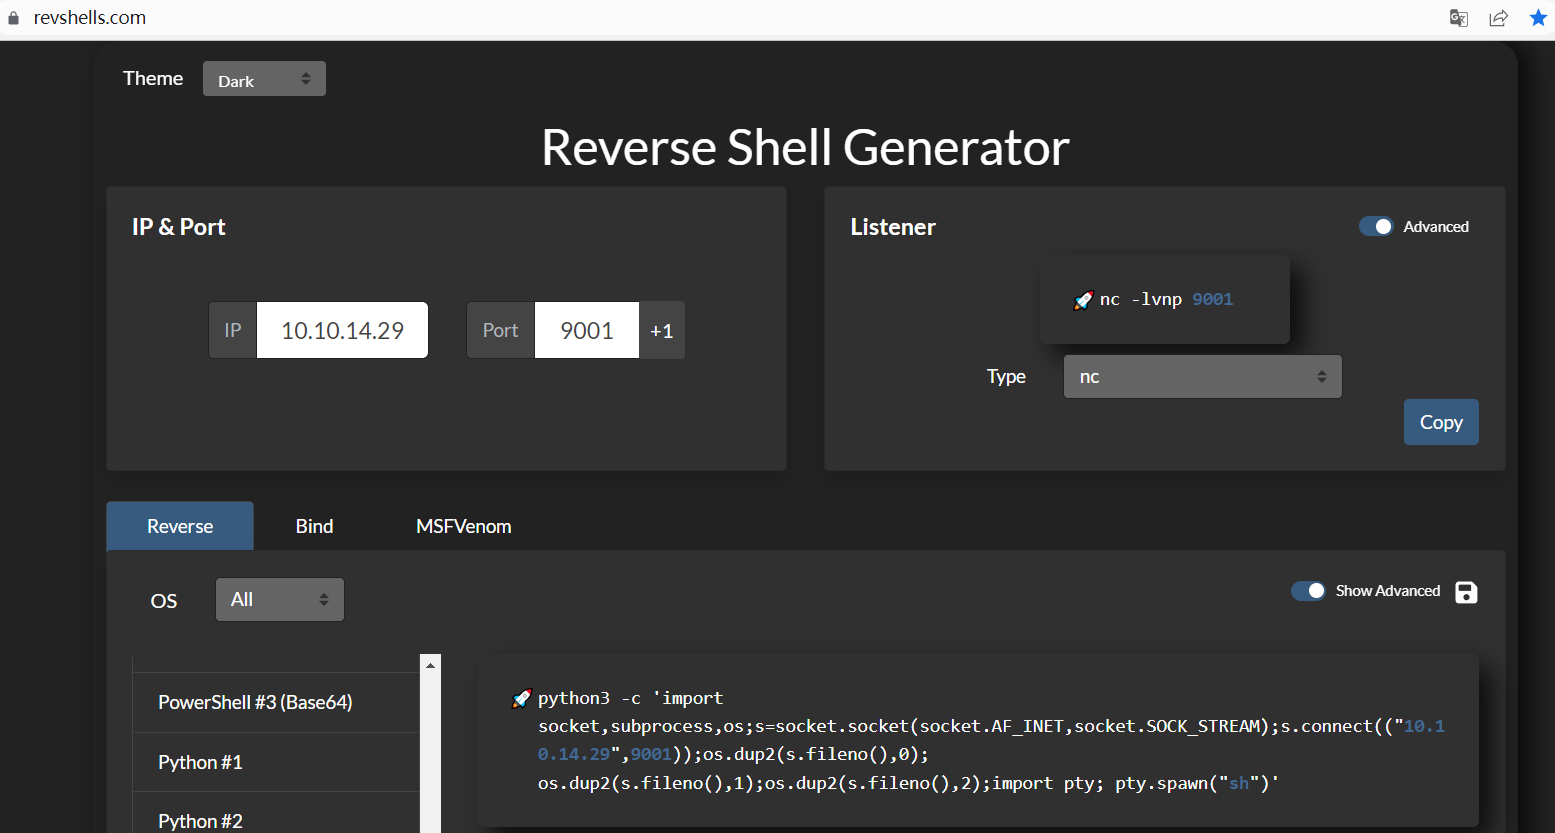1555x833 pixels.
Task: Click the share page icon in address bar
Action: click(1498, 18)
